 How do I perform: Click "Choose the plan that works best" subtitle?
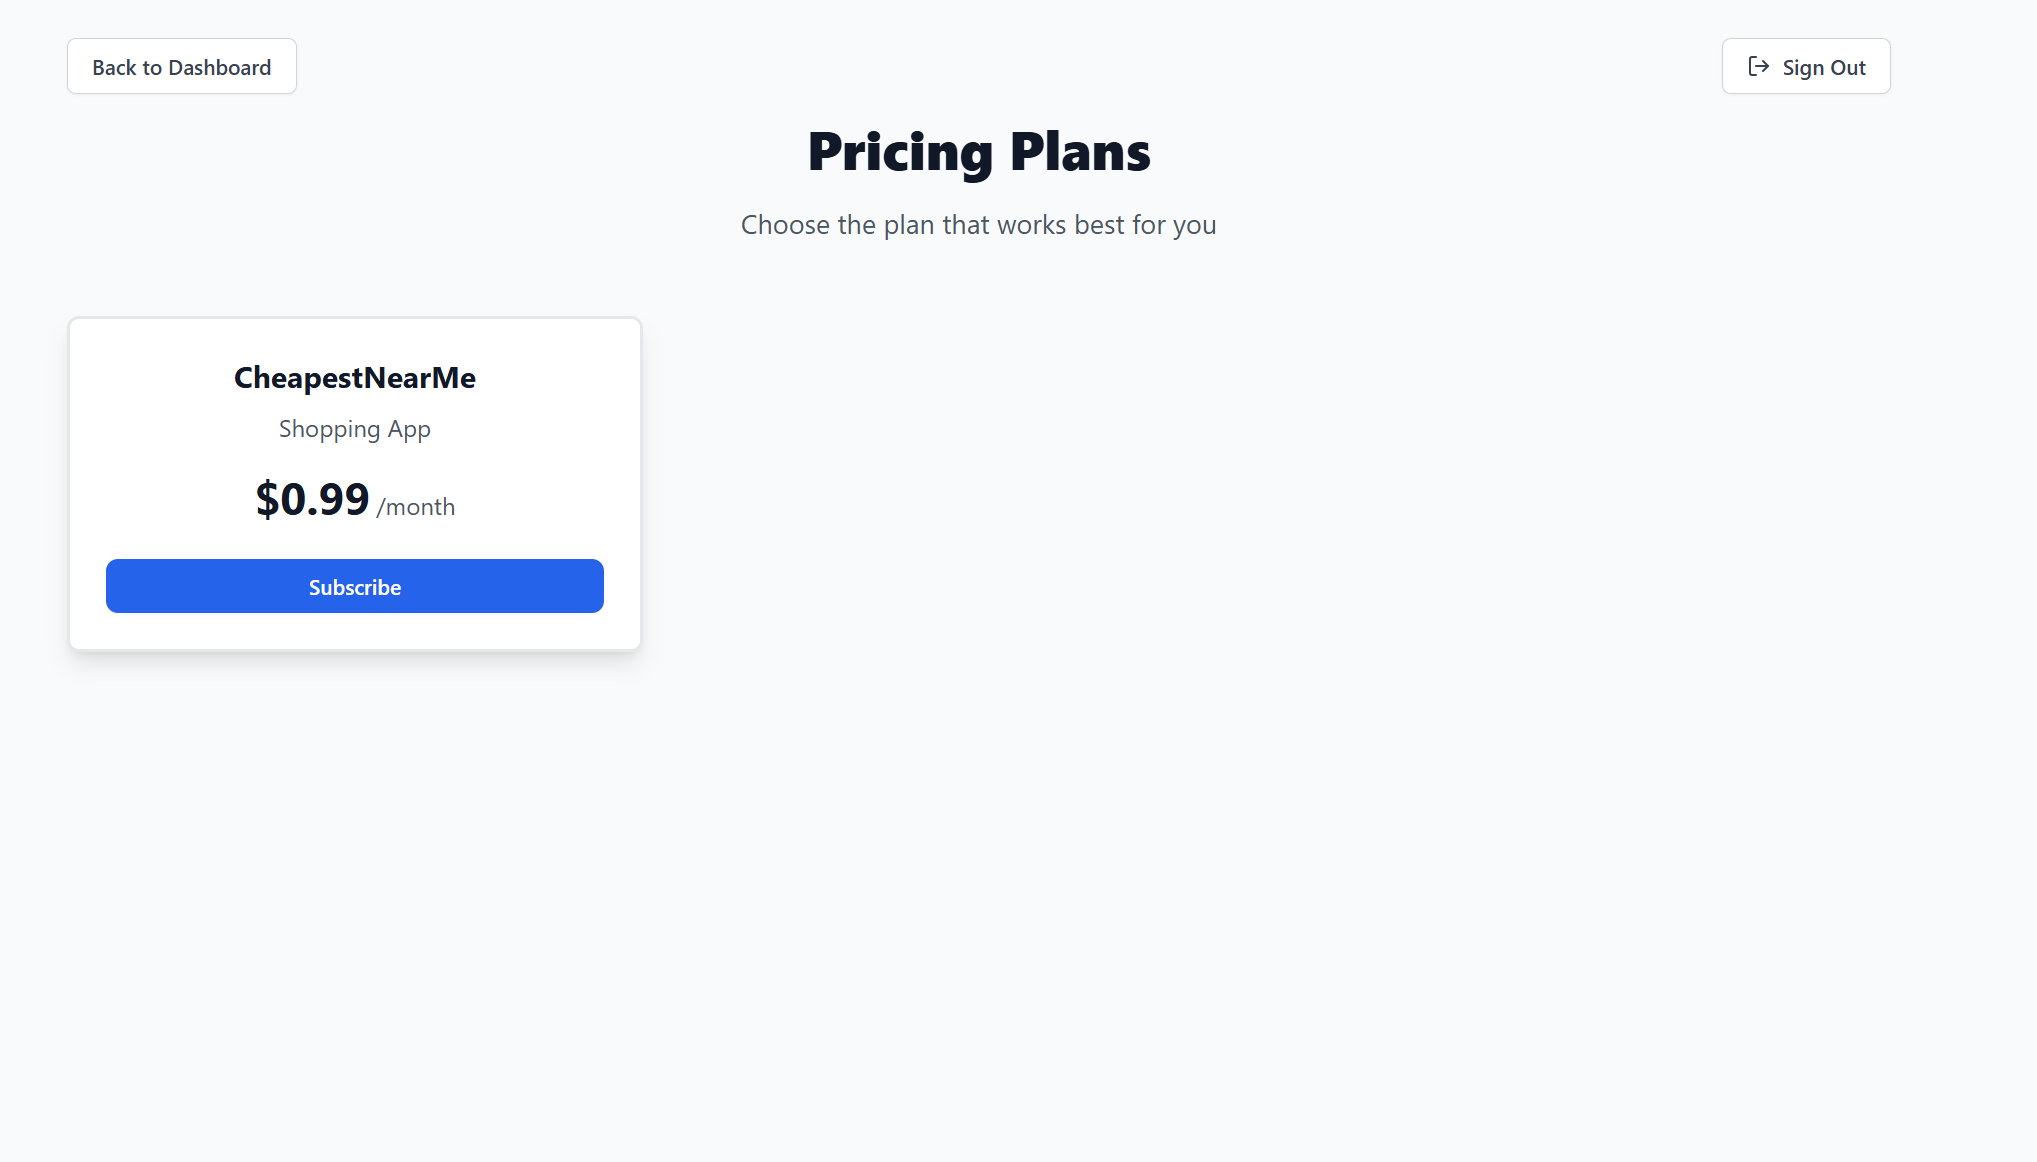point(977,225)
